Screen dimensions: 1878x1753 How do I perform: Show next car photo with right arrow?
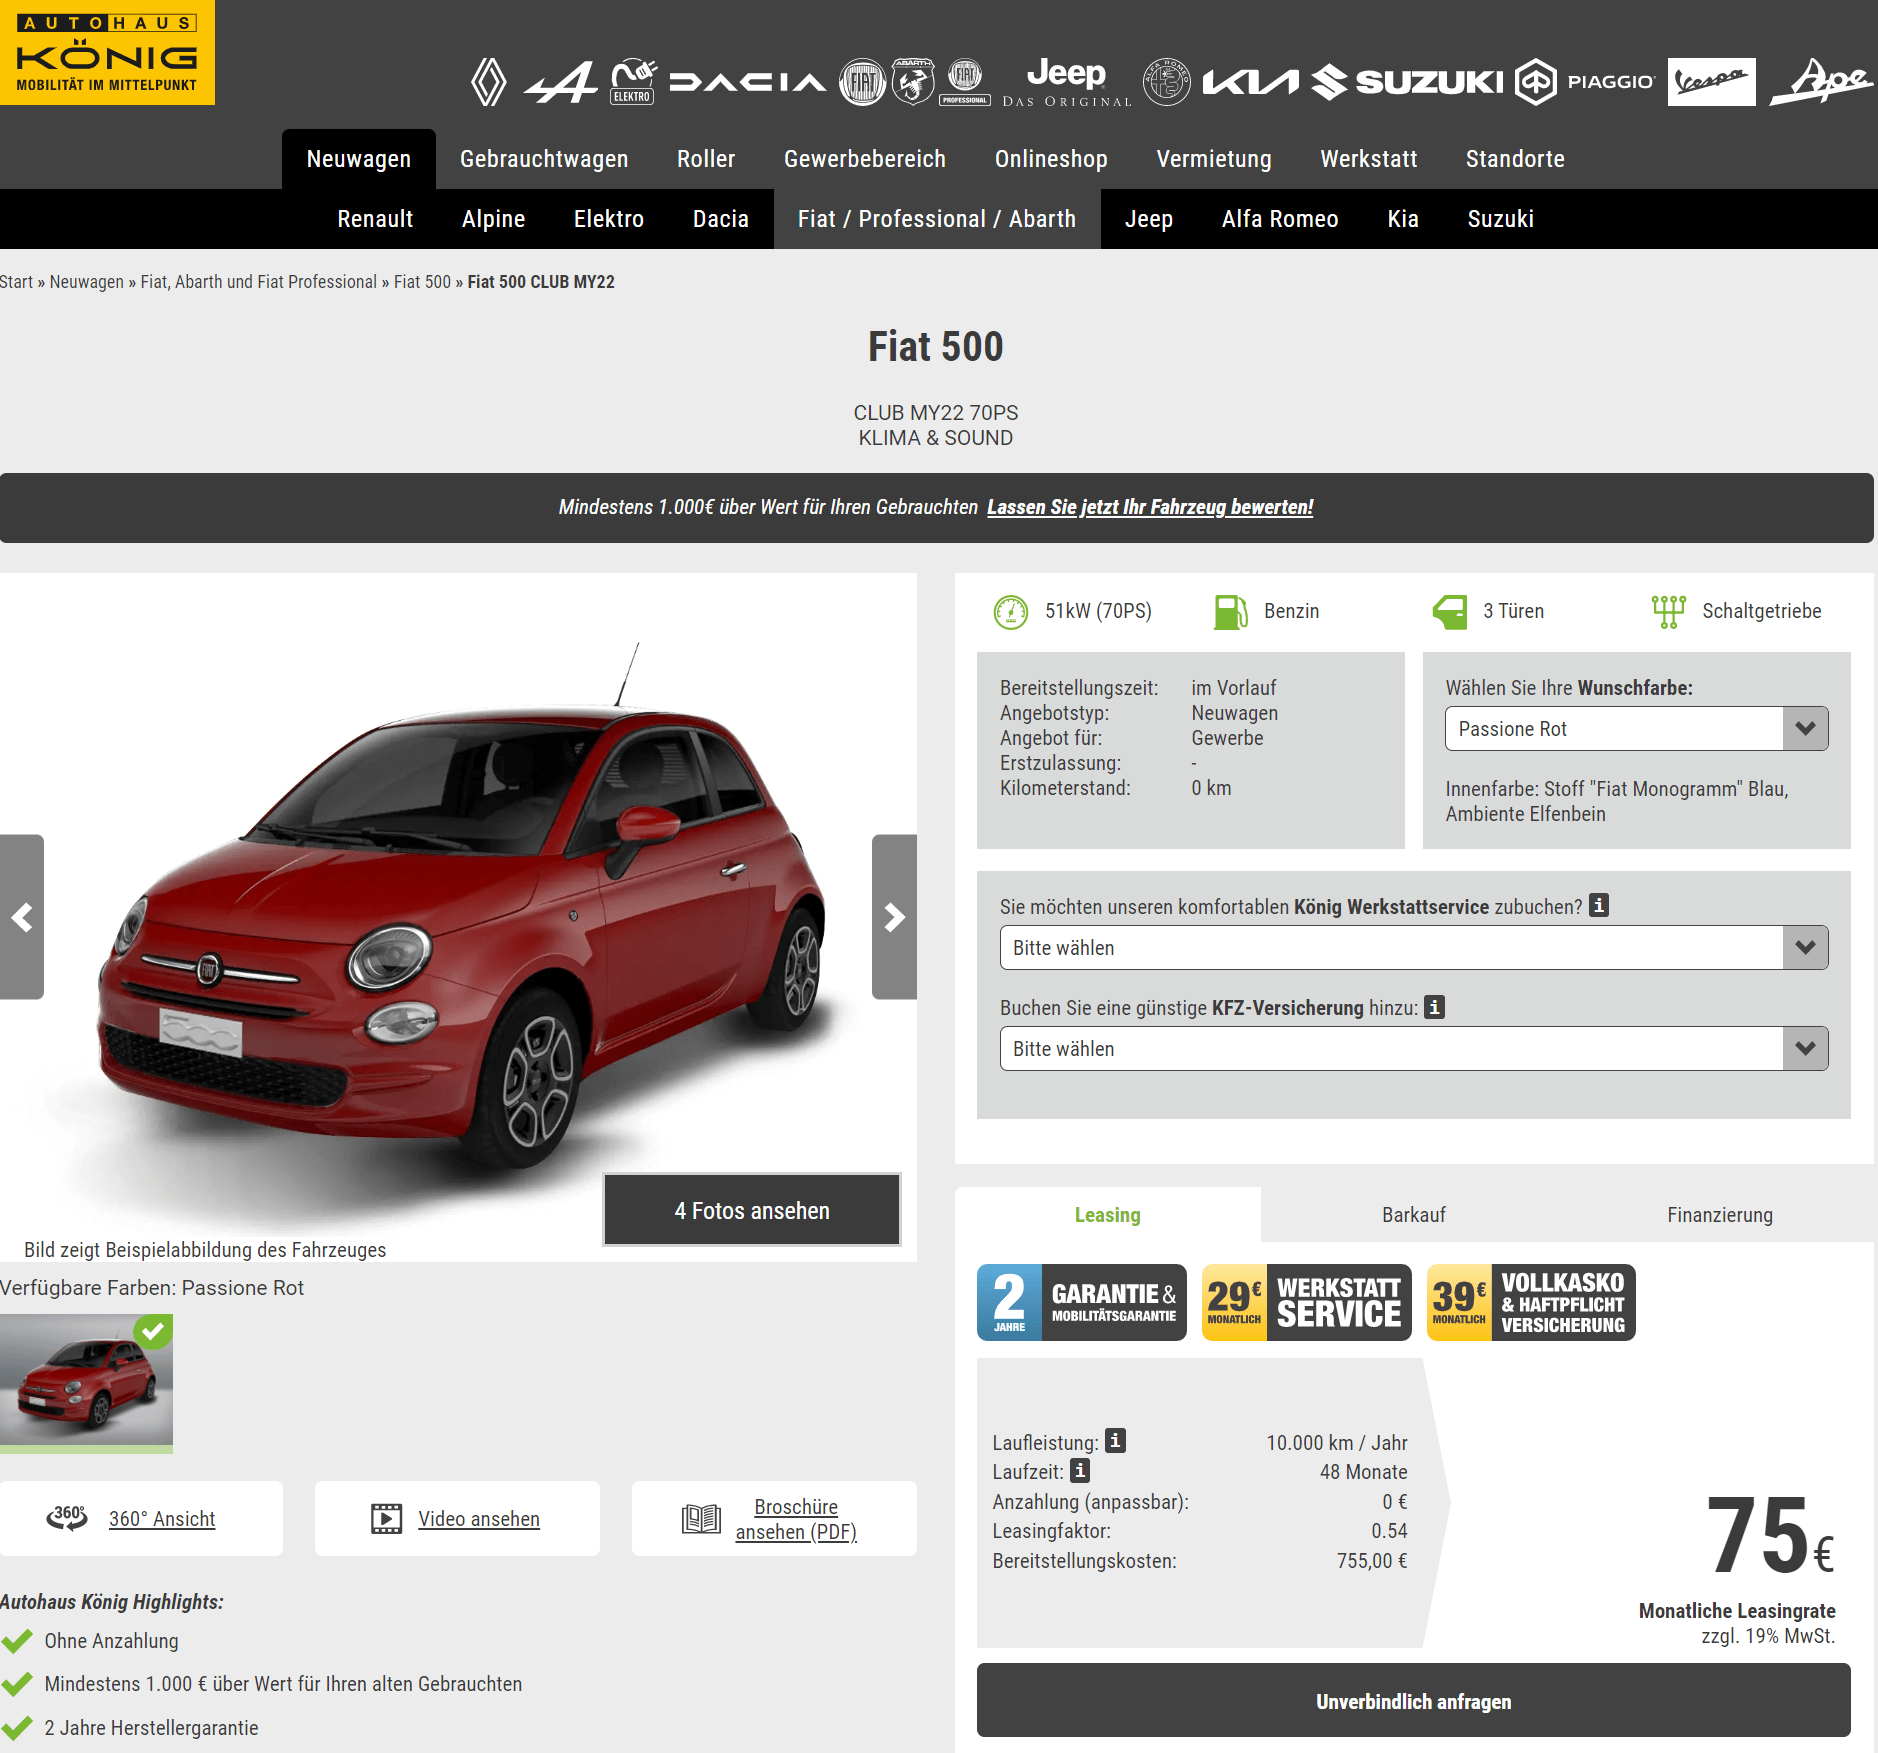pyautogui.click(x=894, y=917)
